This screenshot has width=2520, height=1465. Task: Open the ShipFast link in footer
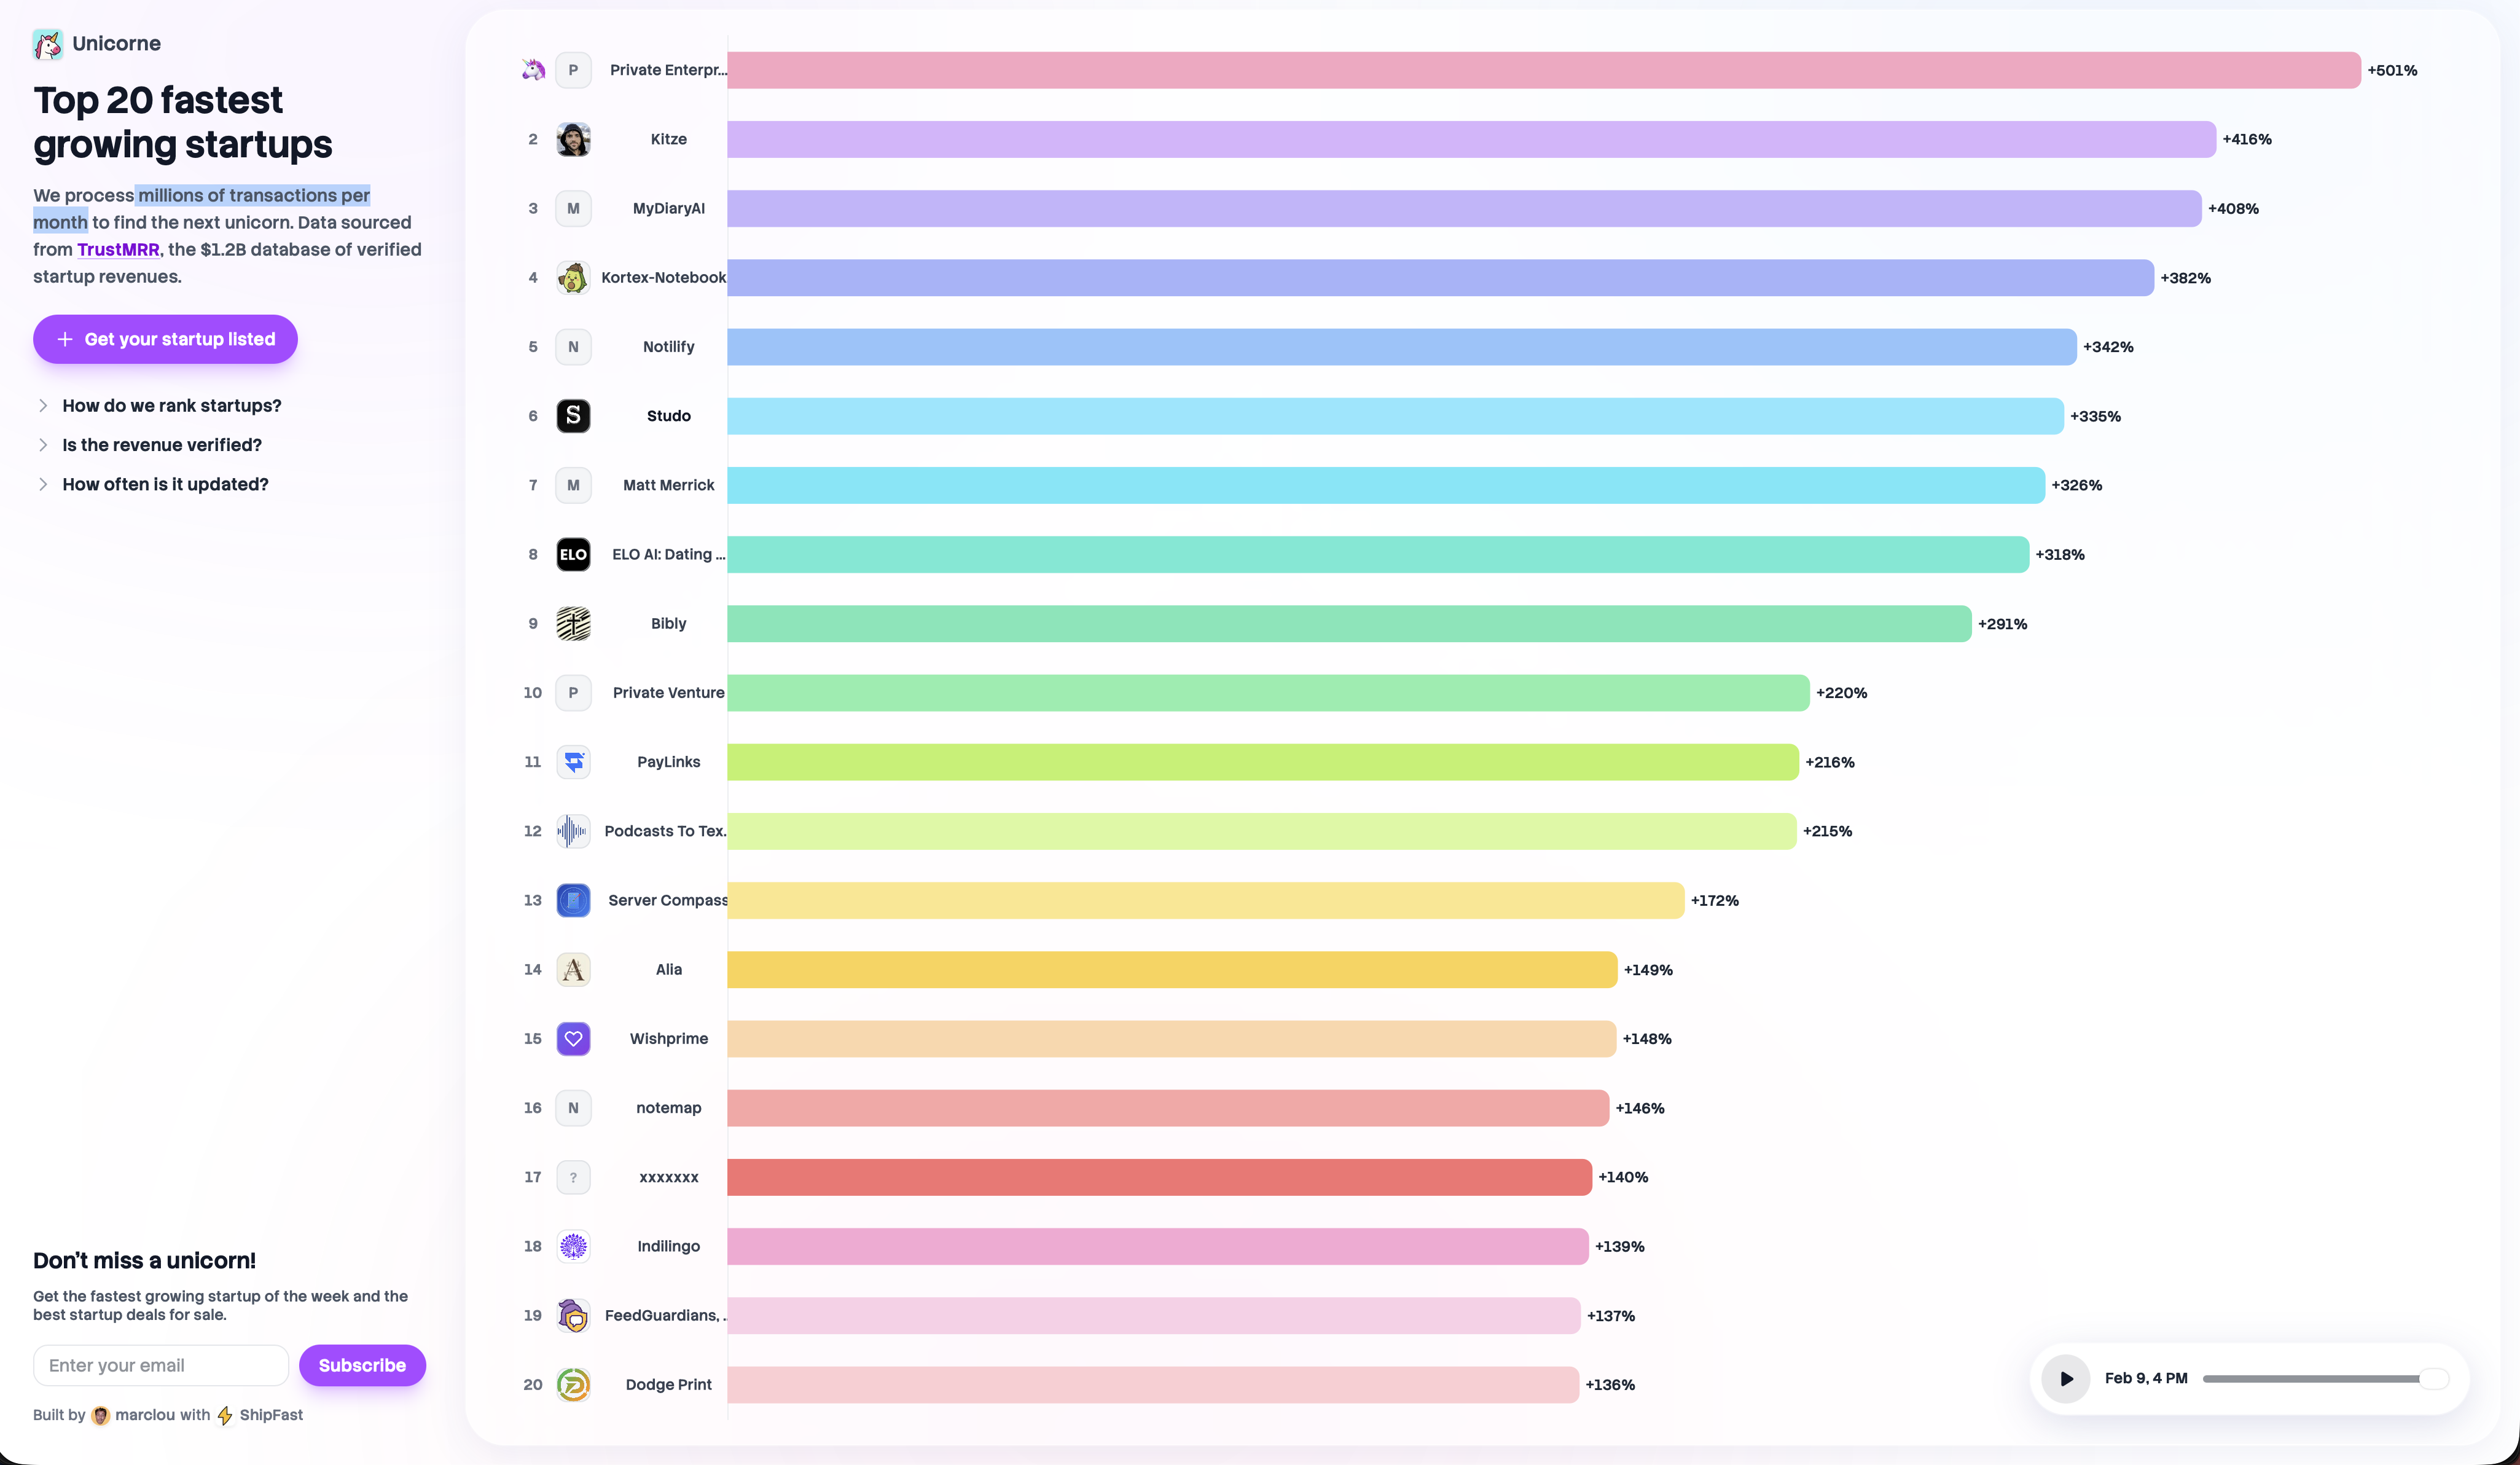[x=270, y=1415]
